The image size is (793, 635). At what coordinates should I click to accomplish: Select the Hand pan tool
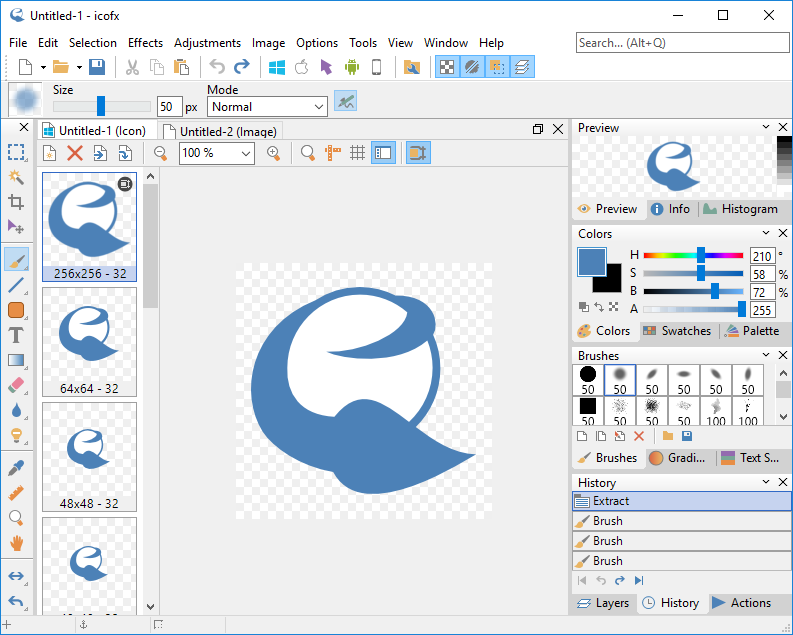16,543
